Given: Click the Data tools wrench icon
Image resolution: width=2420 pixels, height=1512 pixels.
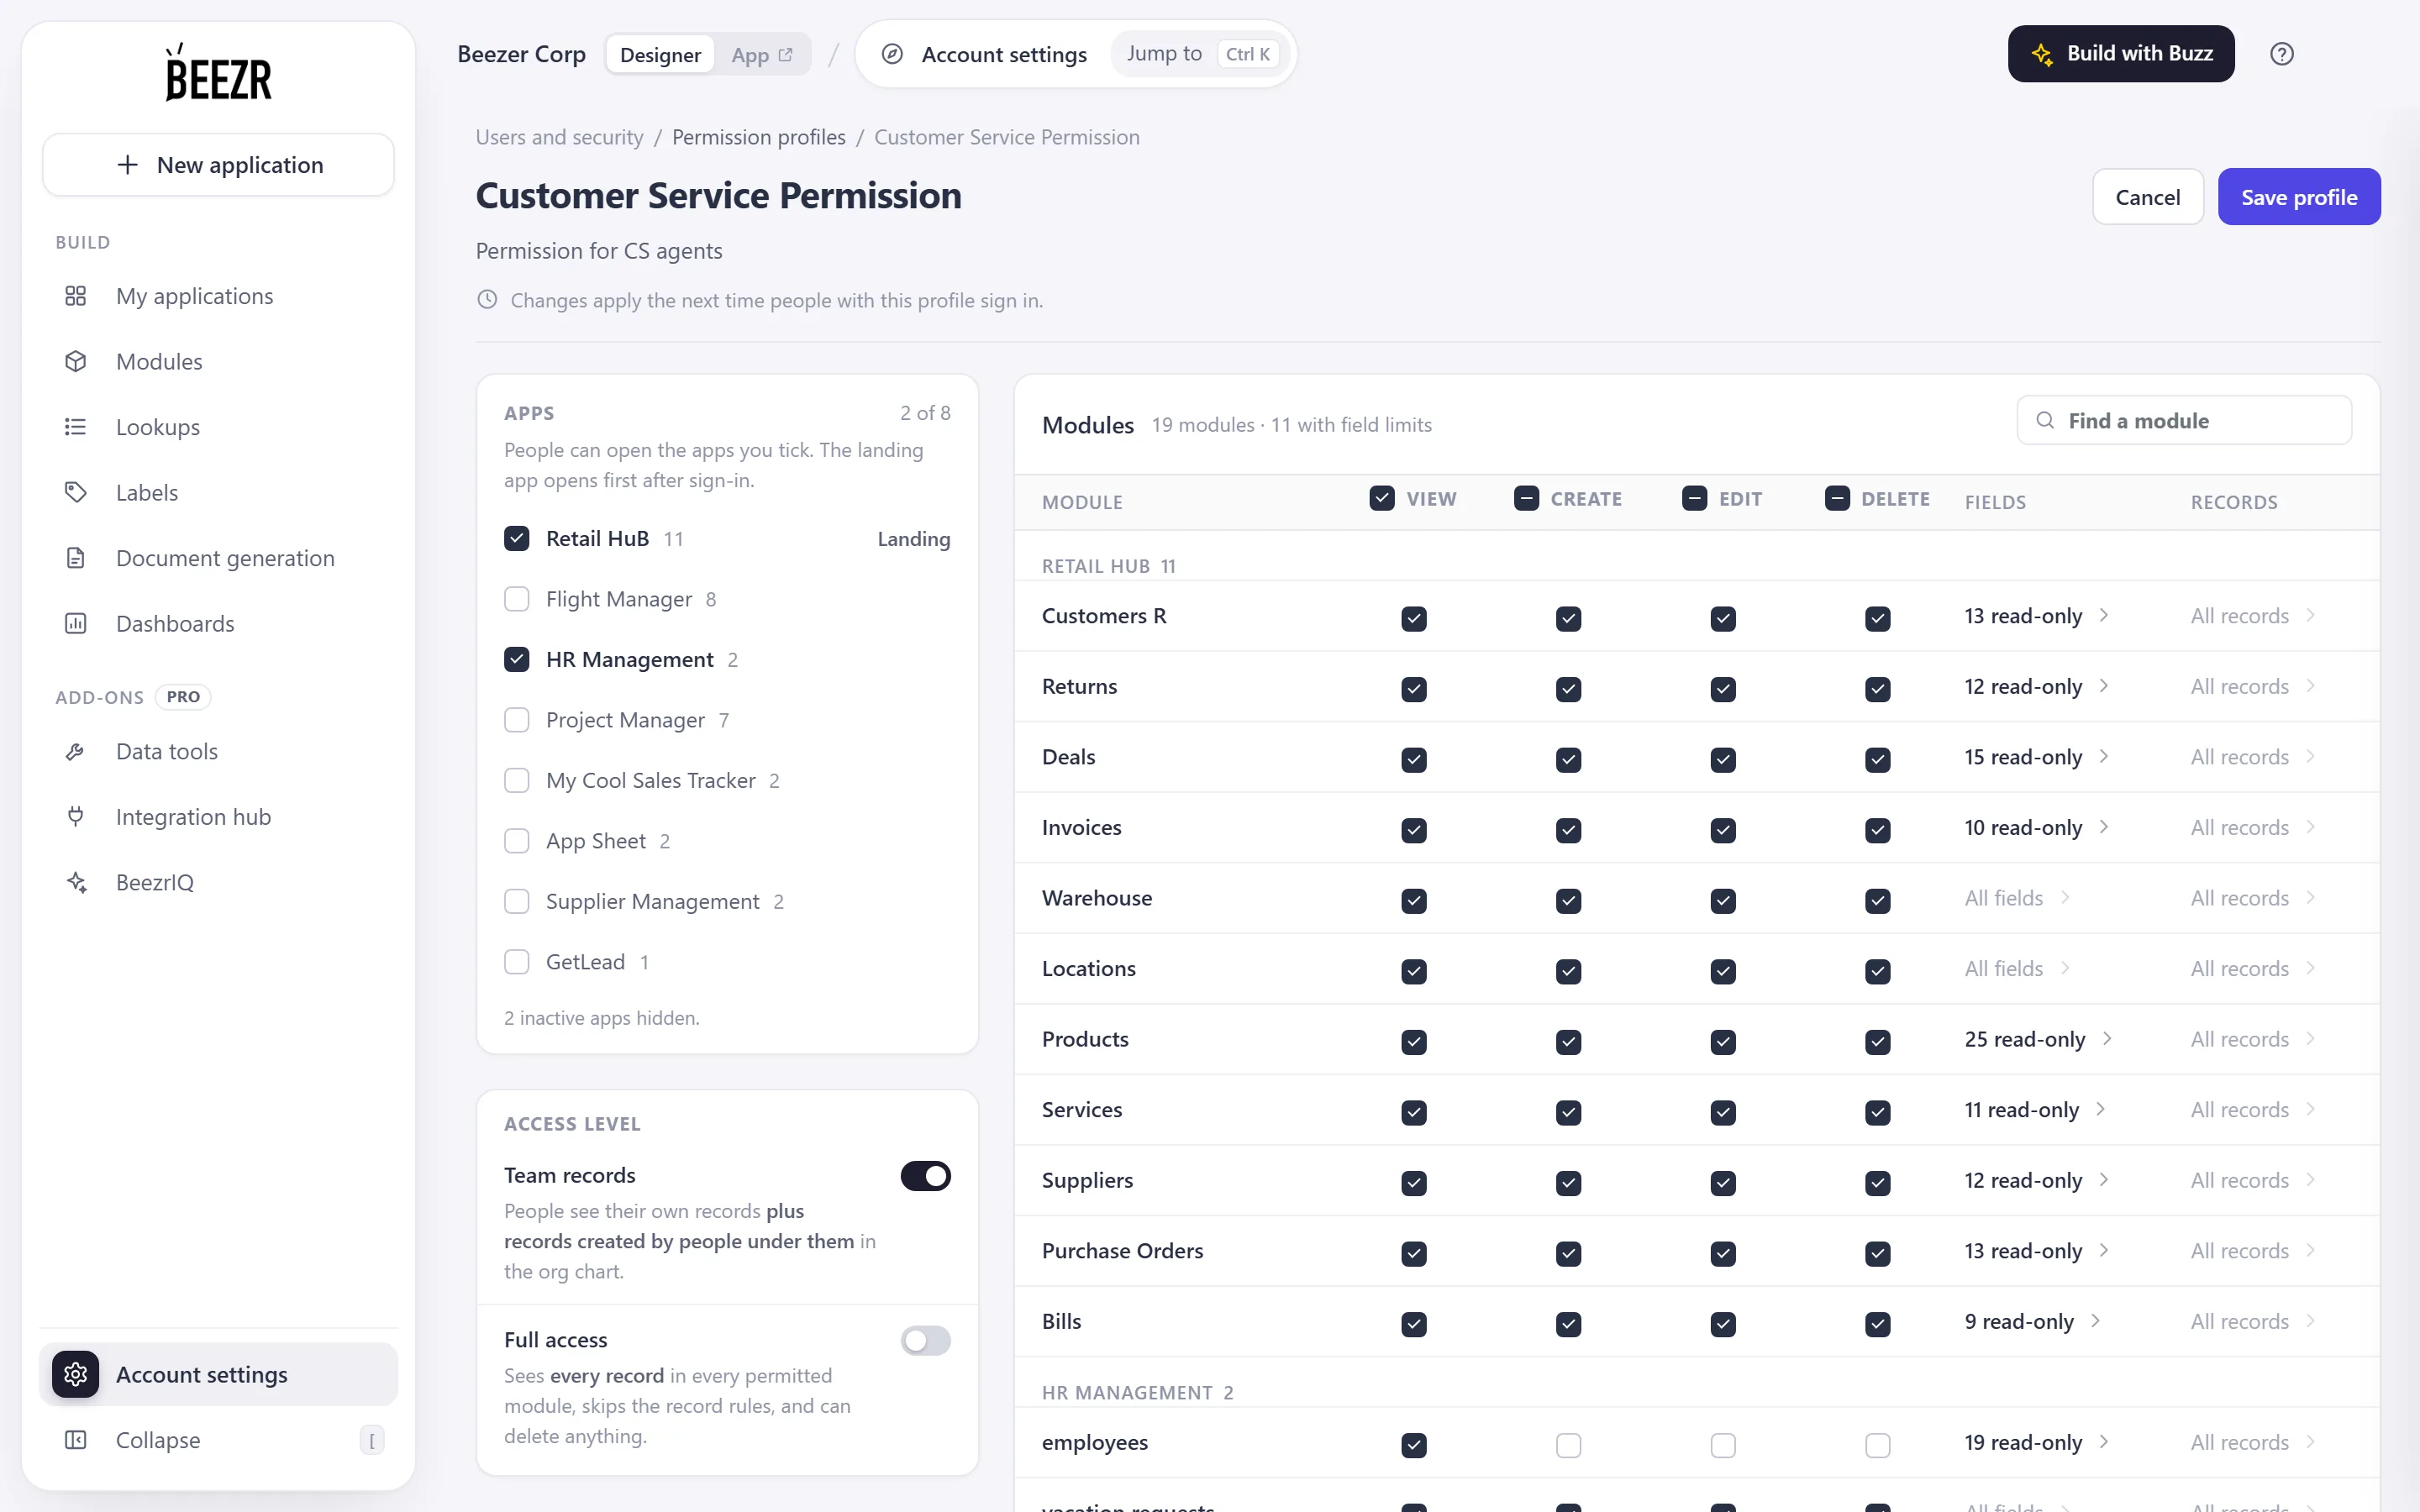Looking at the screenshot, I should pyautogui.click(x=76, y=752).
